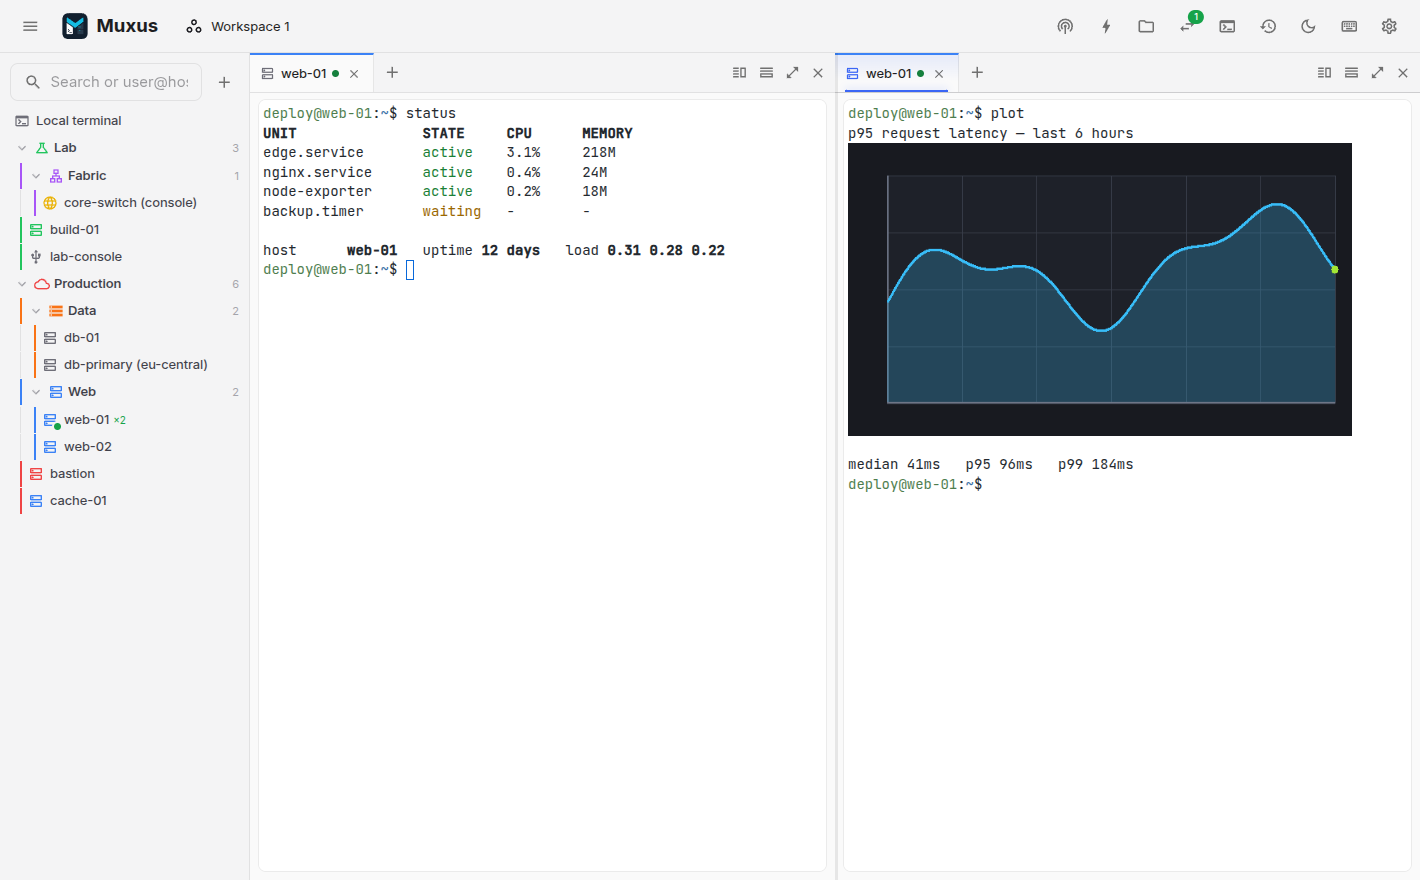The image size is (1420, 880).
Task: Open lab-console serial entry
Action: pyautogui.click(x=85, y=256)
